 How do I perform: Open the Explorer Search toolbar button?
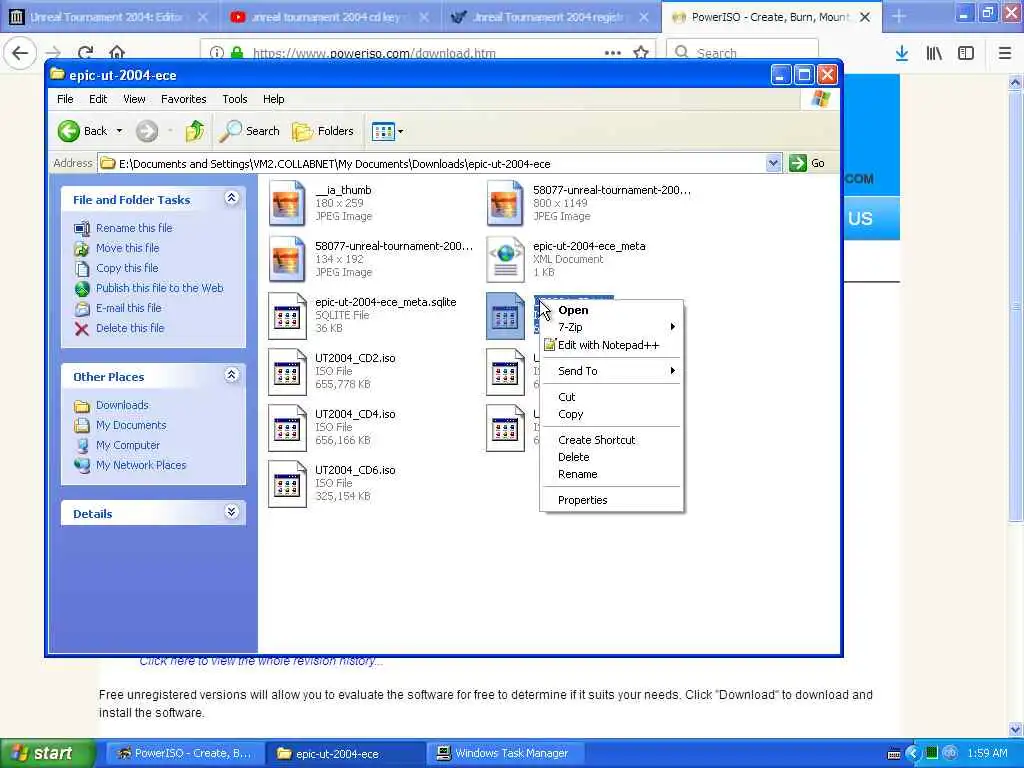tap(249, 131)
